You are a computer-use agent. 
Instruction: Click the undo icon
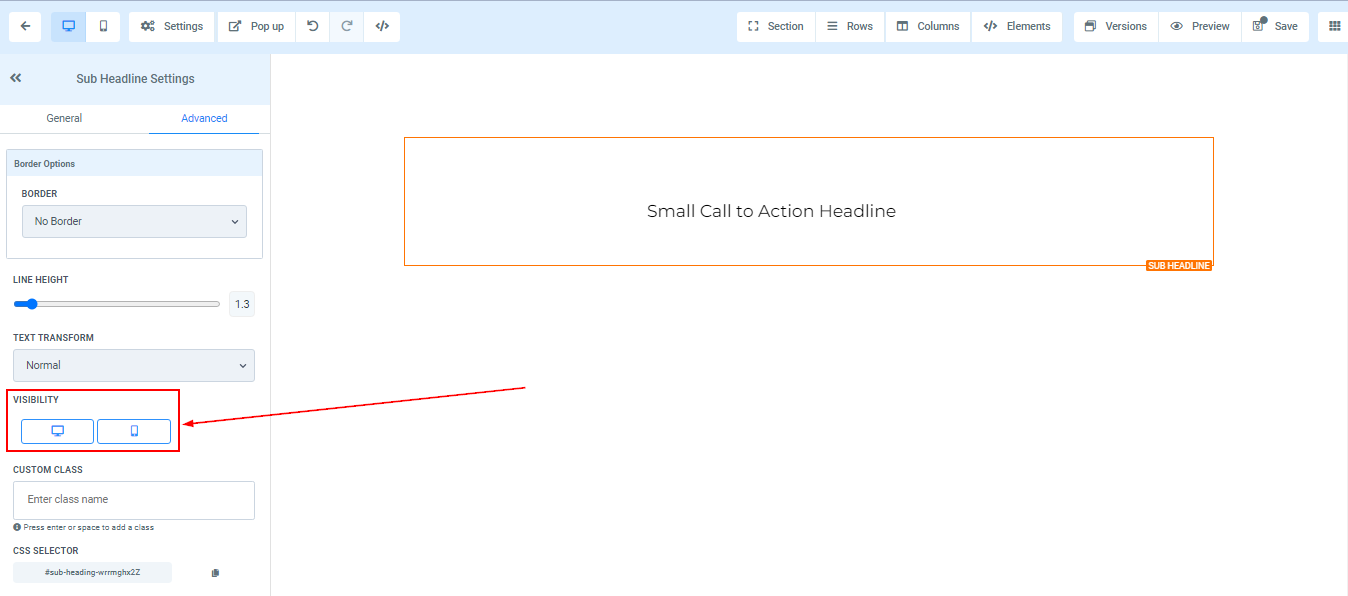coord(313,27)
